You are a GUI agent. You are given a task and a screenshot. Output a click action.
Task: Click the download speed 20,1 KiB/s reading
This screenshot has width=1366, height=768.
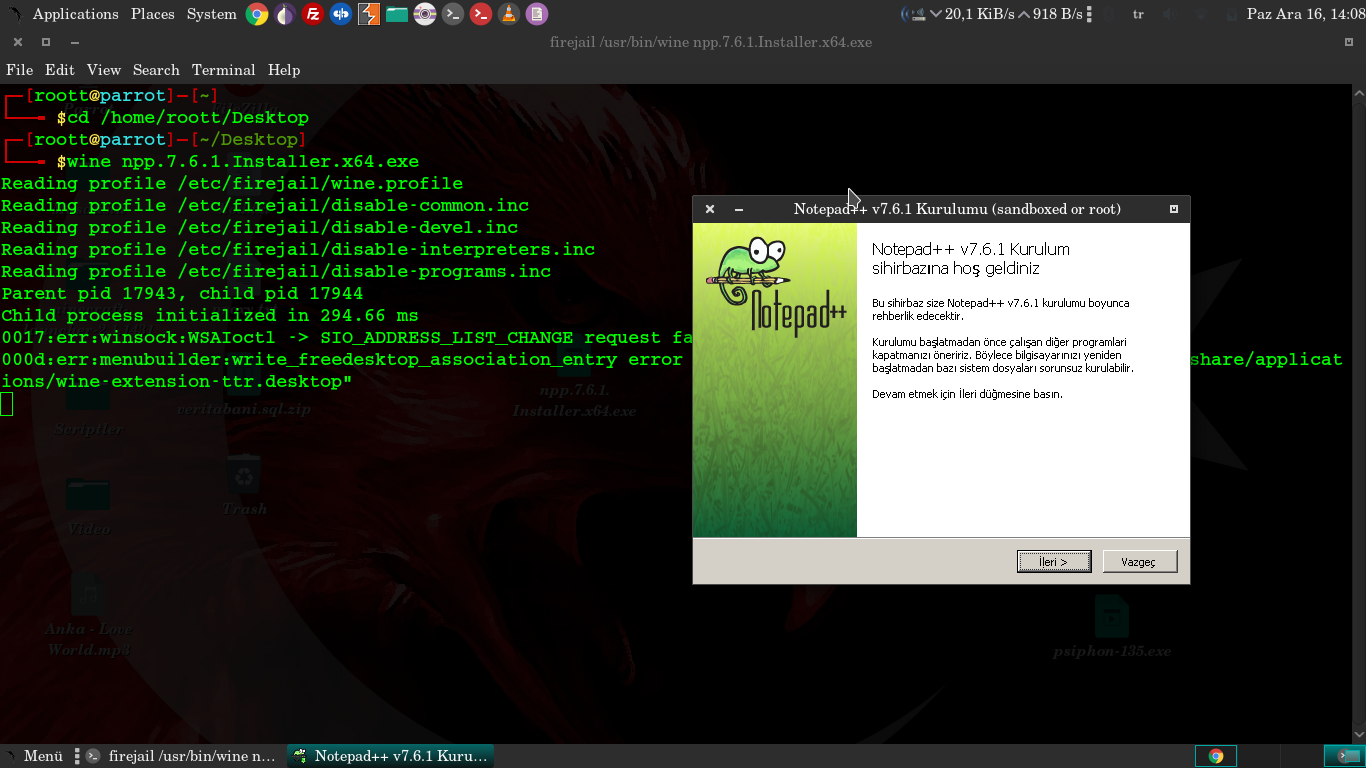(979, 14)
